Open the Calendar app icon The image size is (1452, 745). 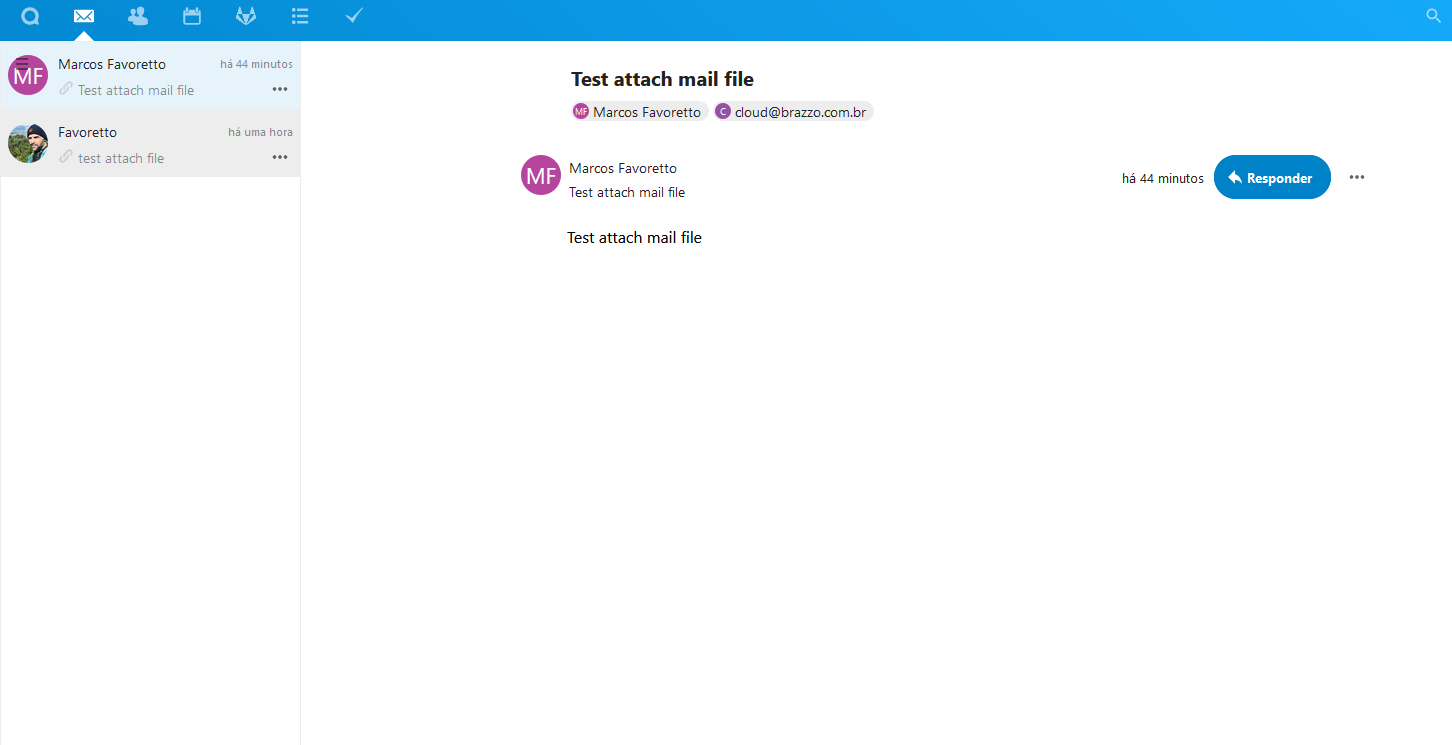(192, 16)
